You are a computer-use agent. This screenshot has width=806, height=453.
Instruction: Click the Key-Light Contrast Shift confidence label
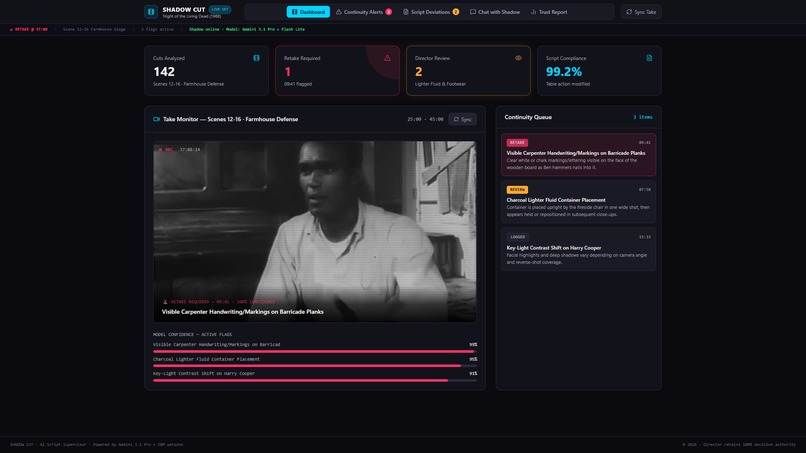tap(204, 374)
